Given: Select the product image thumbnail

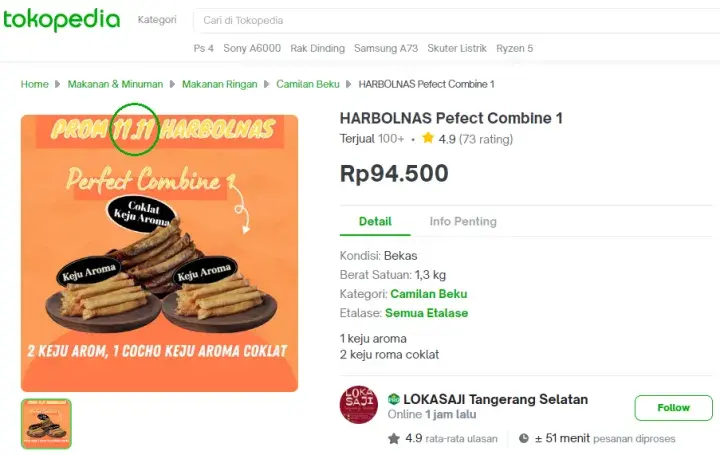Looking at the screenshot, I should pos(46,424).
